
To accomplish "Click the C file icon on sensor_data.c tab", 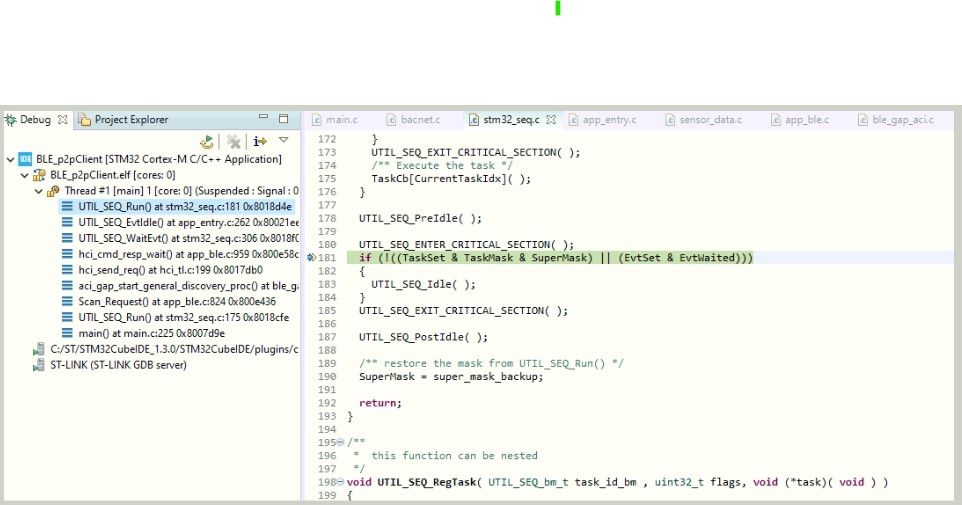I will point(671,120).
